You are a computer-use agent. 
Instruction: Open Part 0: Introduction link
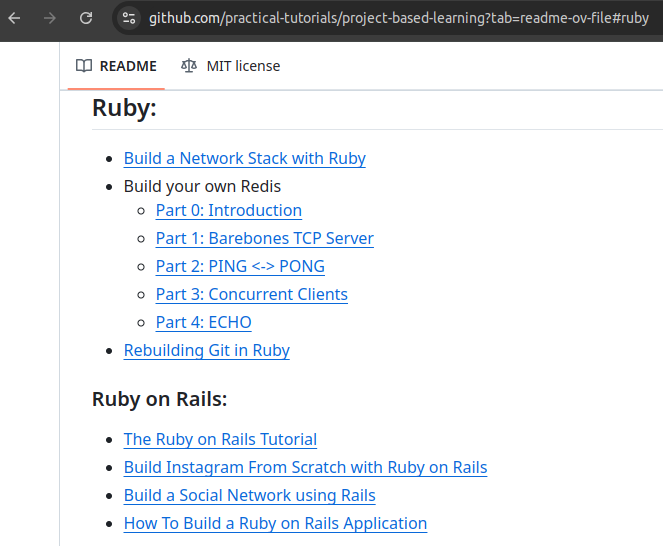pyautogui.click(x=229, y=211)
